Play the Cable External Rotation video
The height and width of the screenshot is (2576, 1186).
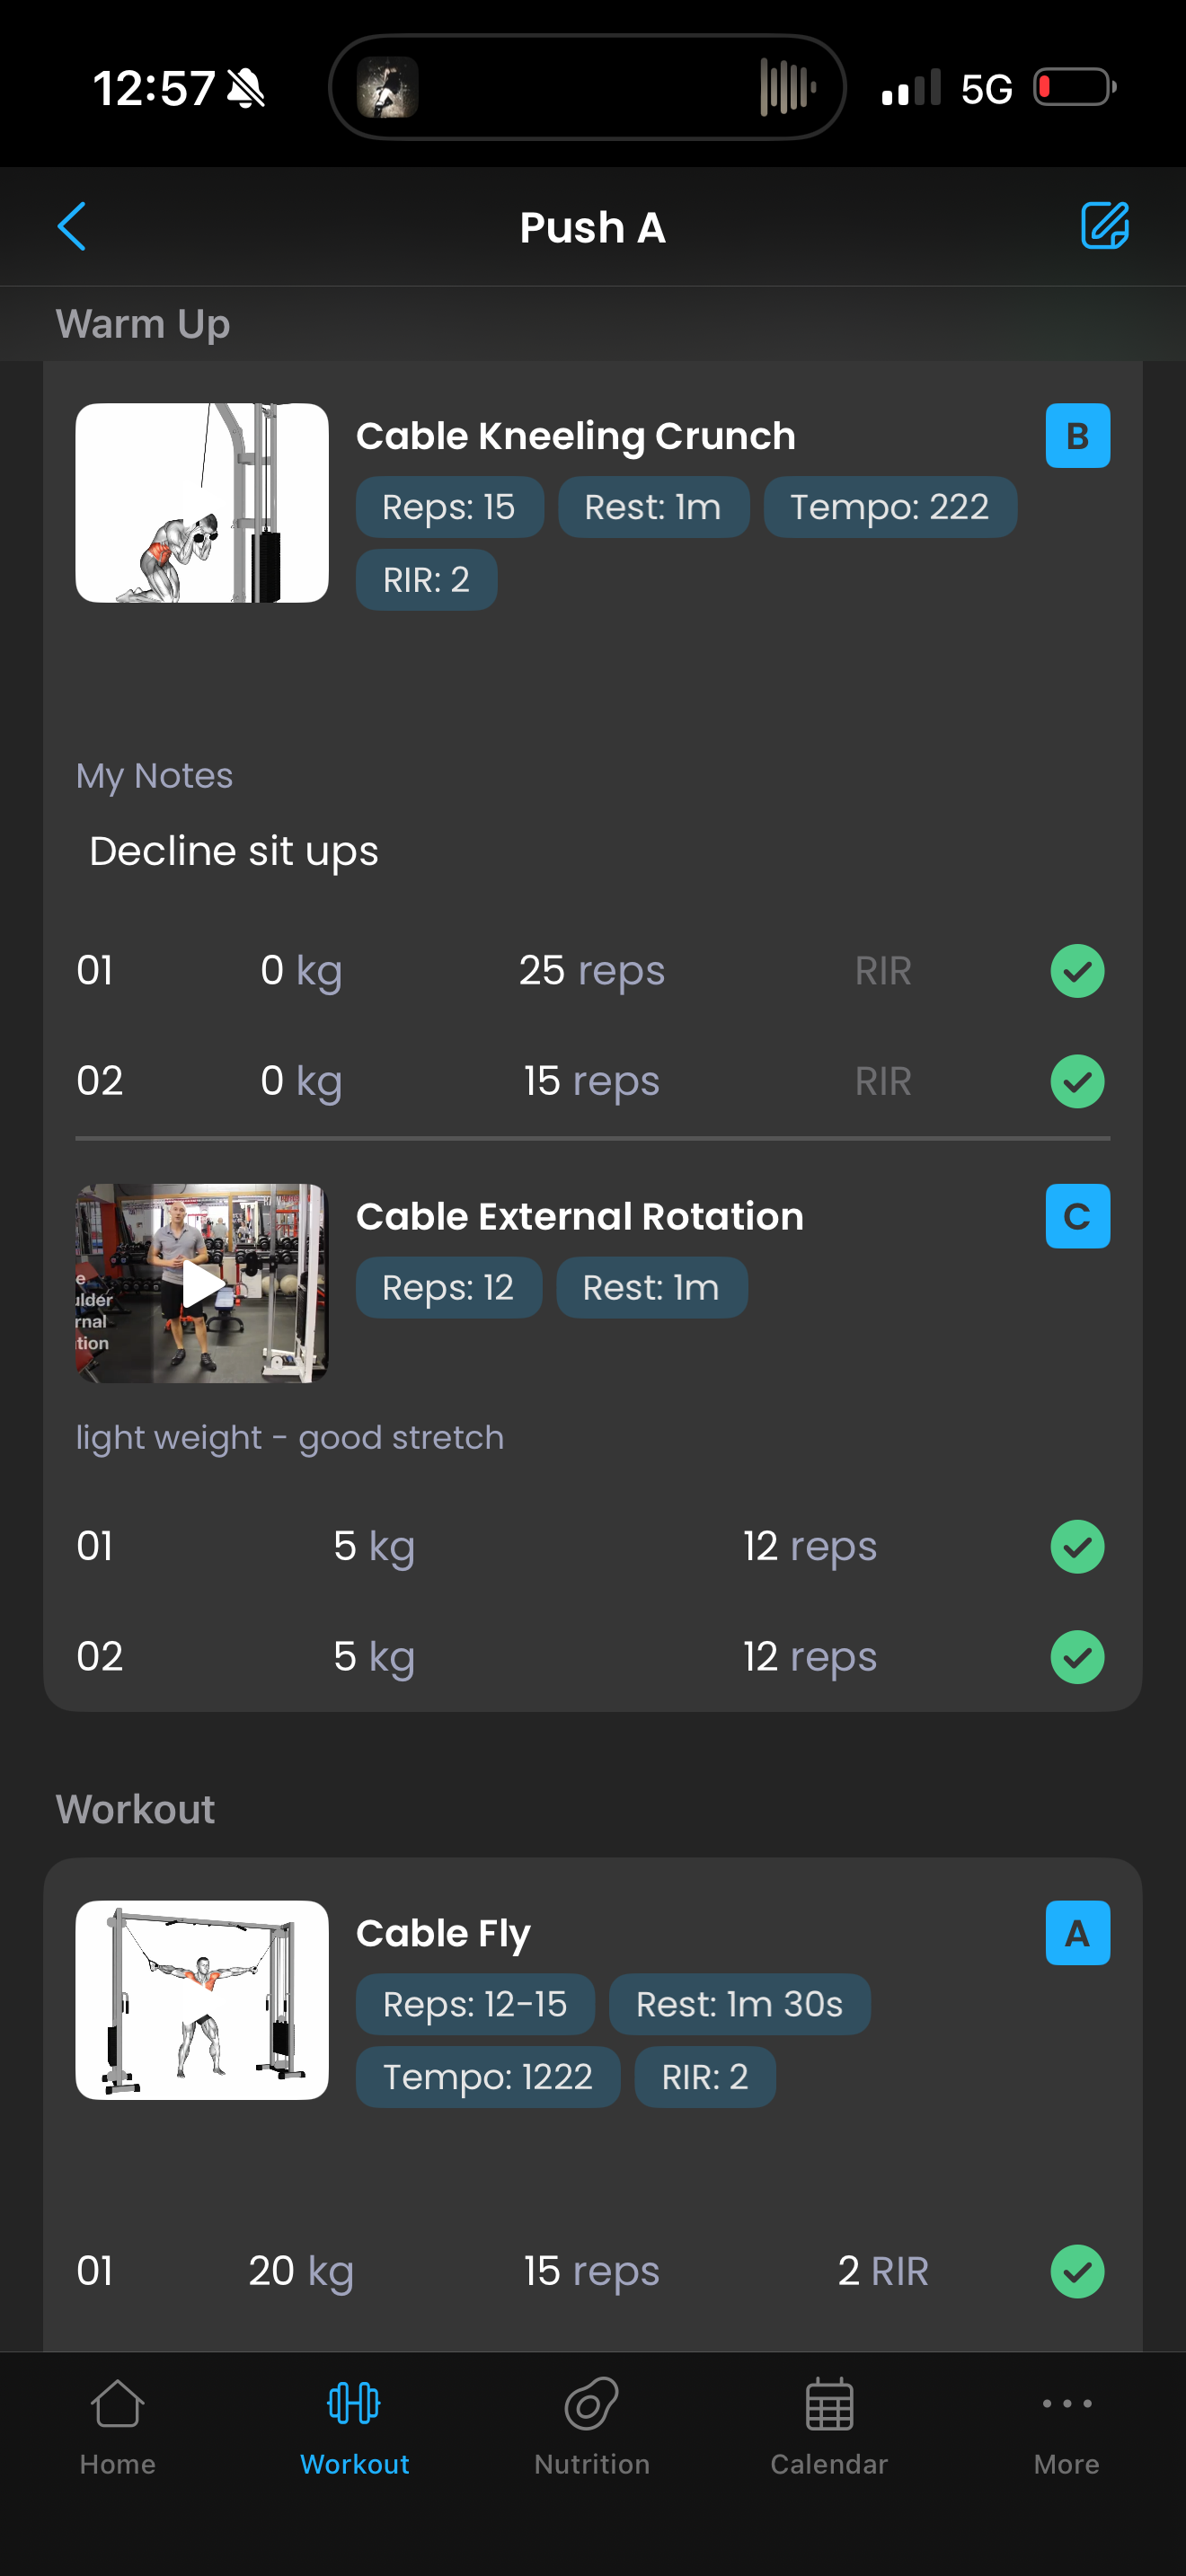pyautogui.click(x=202, y=1284)
